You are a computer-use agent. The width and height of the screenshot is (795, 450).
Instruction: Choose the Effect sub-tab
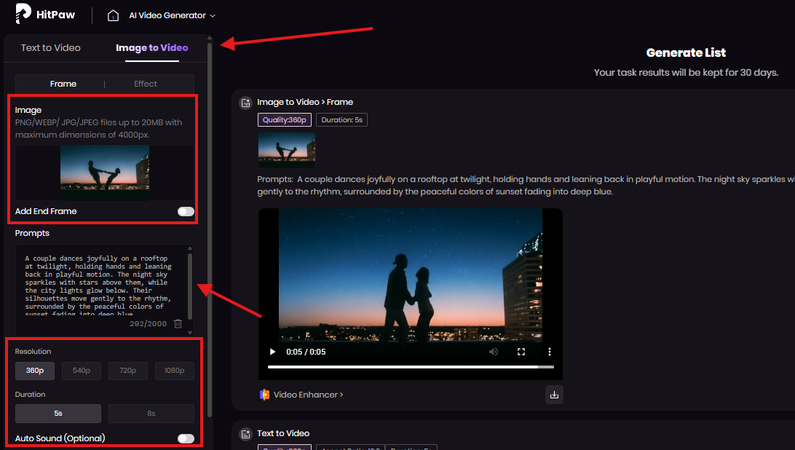(146, 84)
